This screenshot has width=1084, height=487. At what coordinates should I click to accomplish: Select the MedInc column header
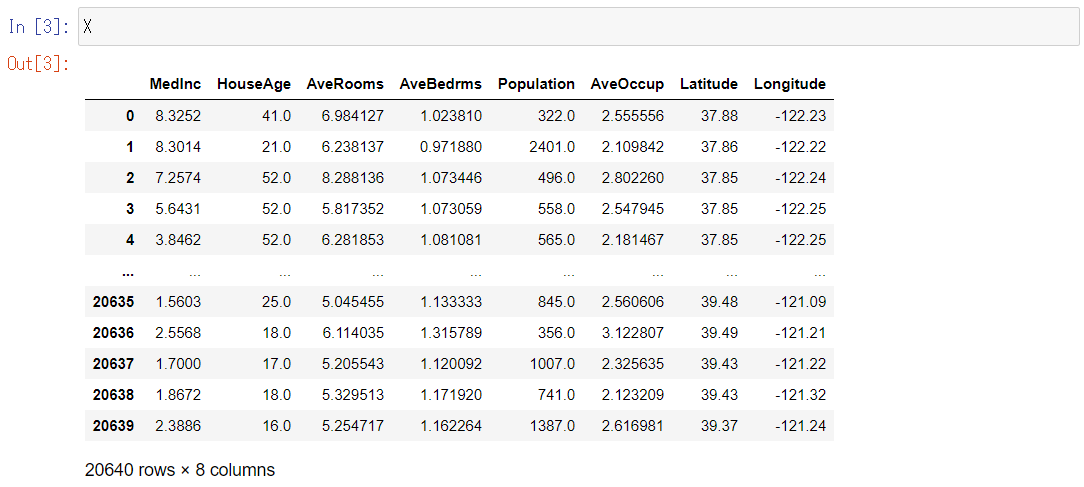[175, 84]
